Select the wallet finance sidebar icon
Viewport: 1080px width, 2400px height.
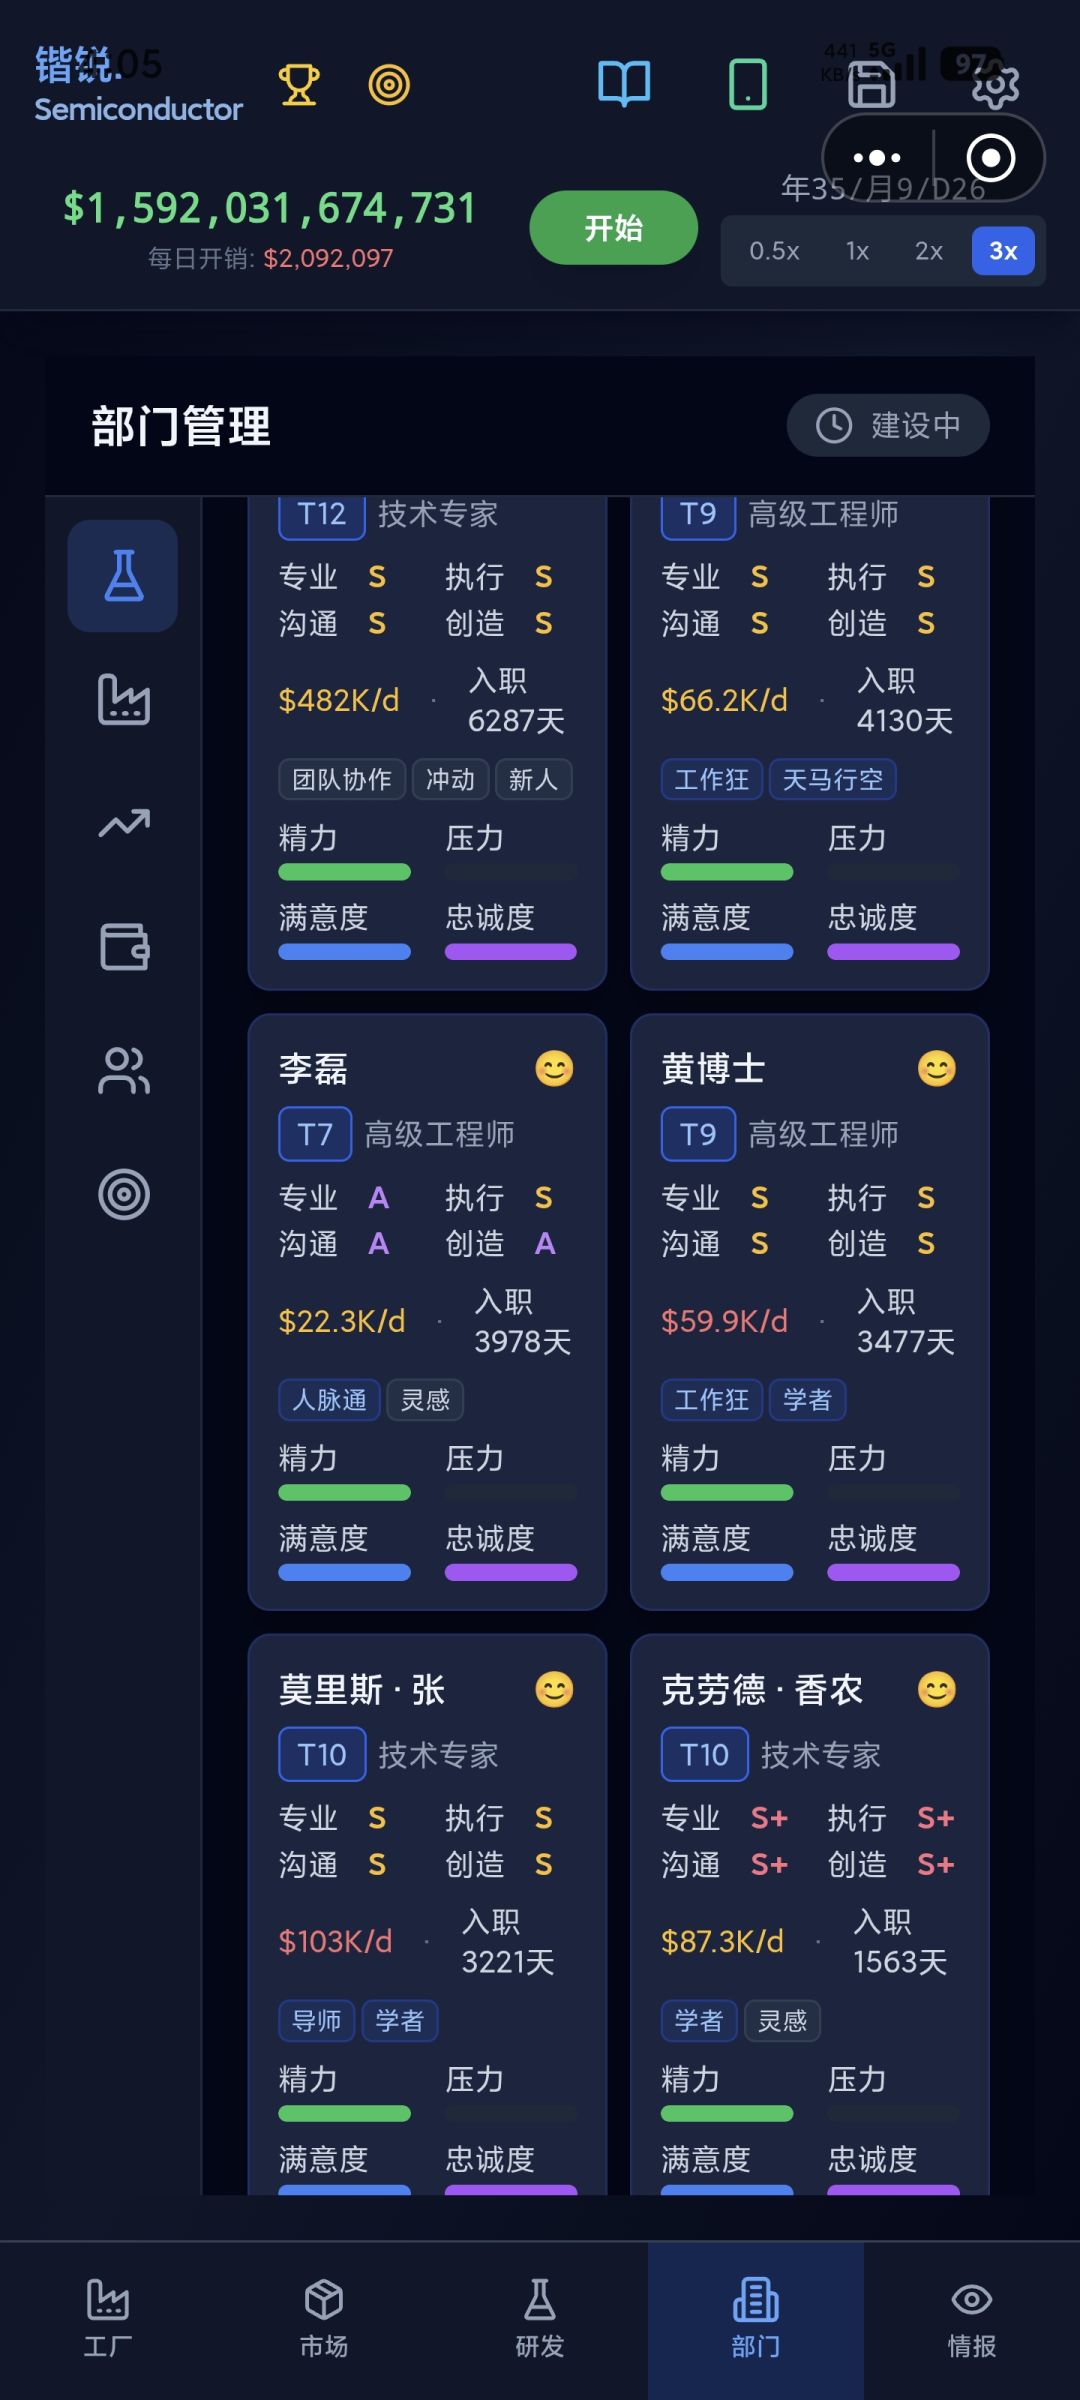[123, 946]
